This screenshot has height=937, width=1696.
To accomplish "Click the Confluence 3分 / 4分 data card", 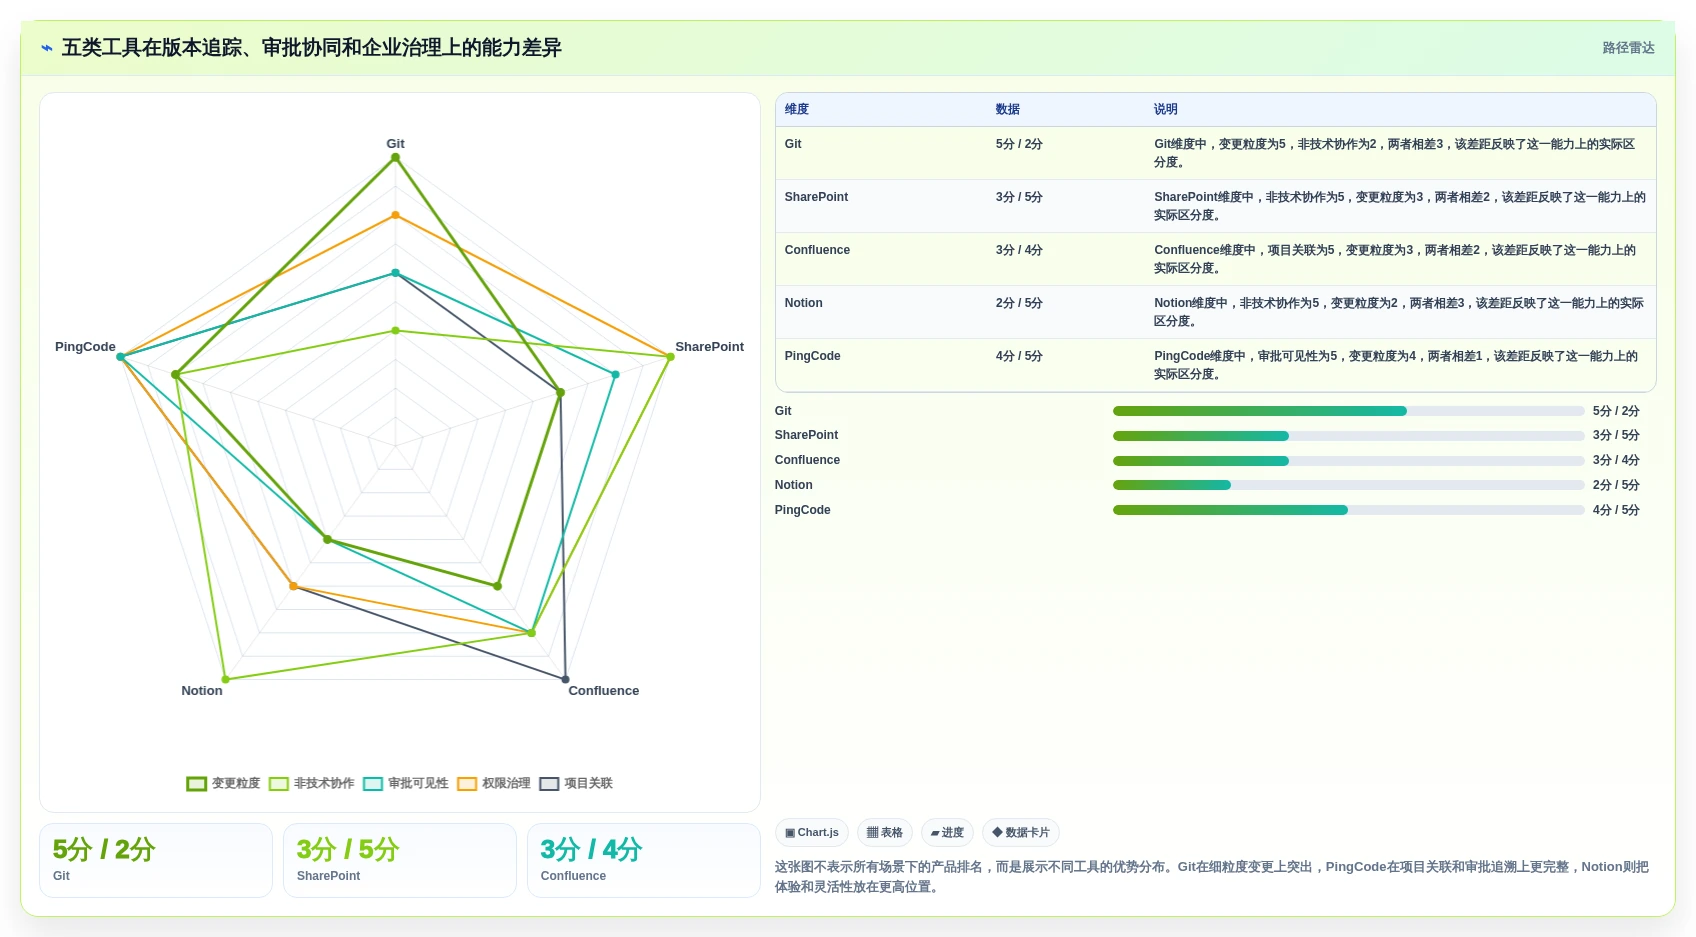I will point(644,860).
